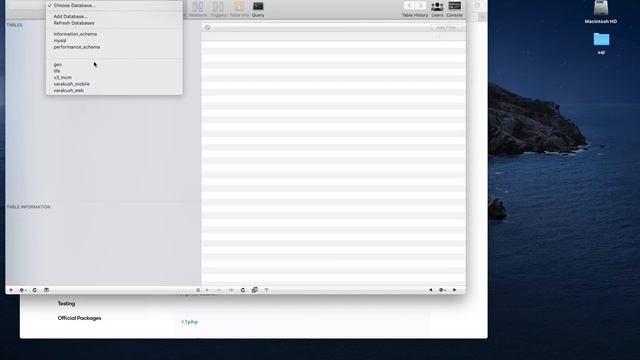This screenshot has height=360, width=640.
Task: Select 'Add Database...' from the menu
Action: [x=114, y=16]
